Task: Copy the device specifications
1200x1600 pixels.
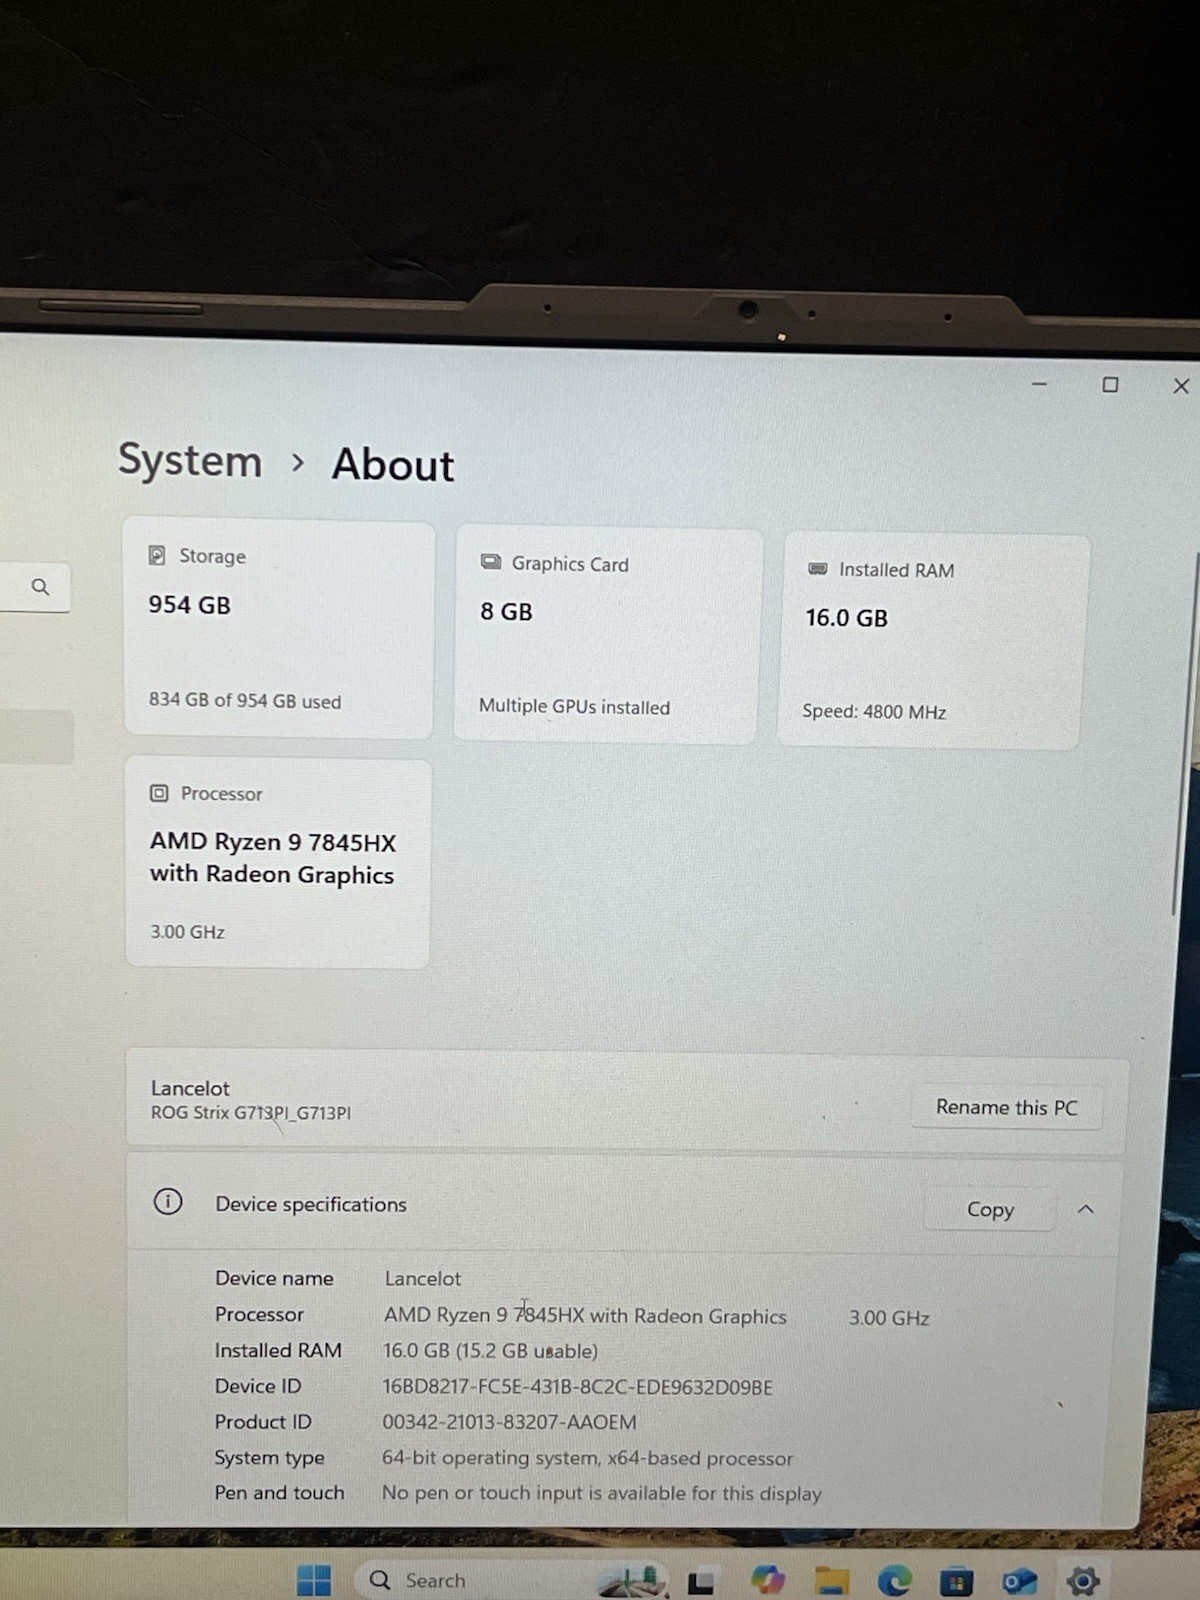Action: coord(990,1209)
